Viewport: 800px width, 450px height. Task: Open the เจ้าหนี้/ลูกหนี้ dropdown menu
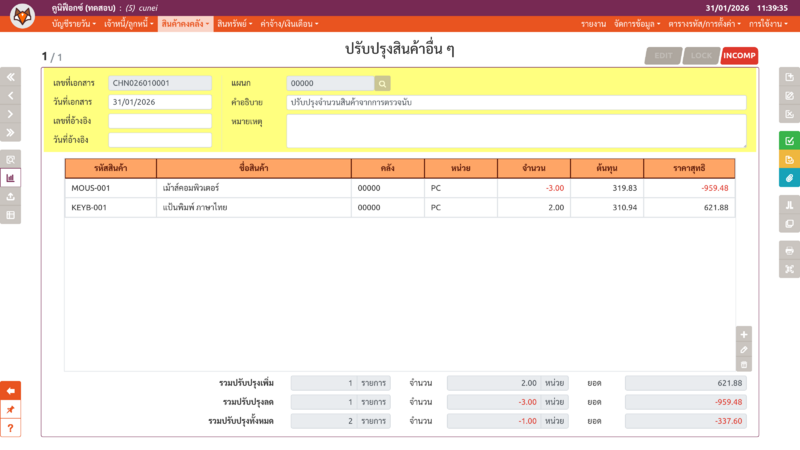(x=129, y=24)
